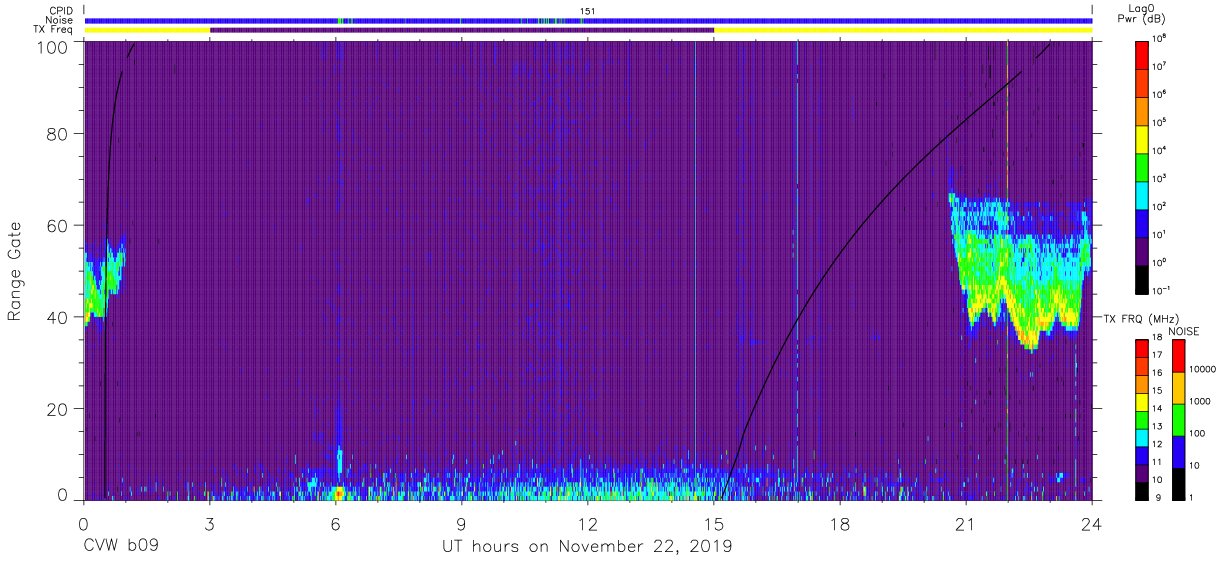
Task: Click the x-axis tick label '6'
Action: (335, 522)
